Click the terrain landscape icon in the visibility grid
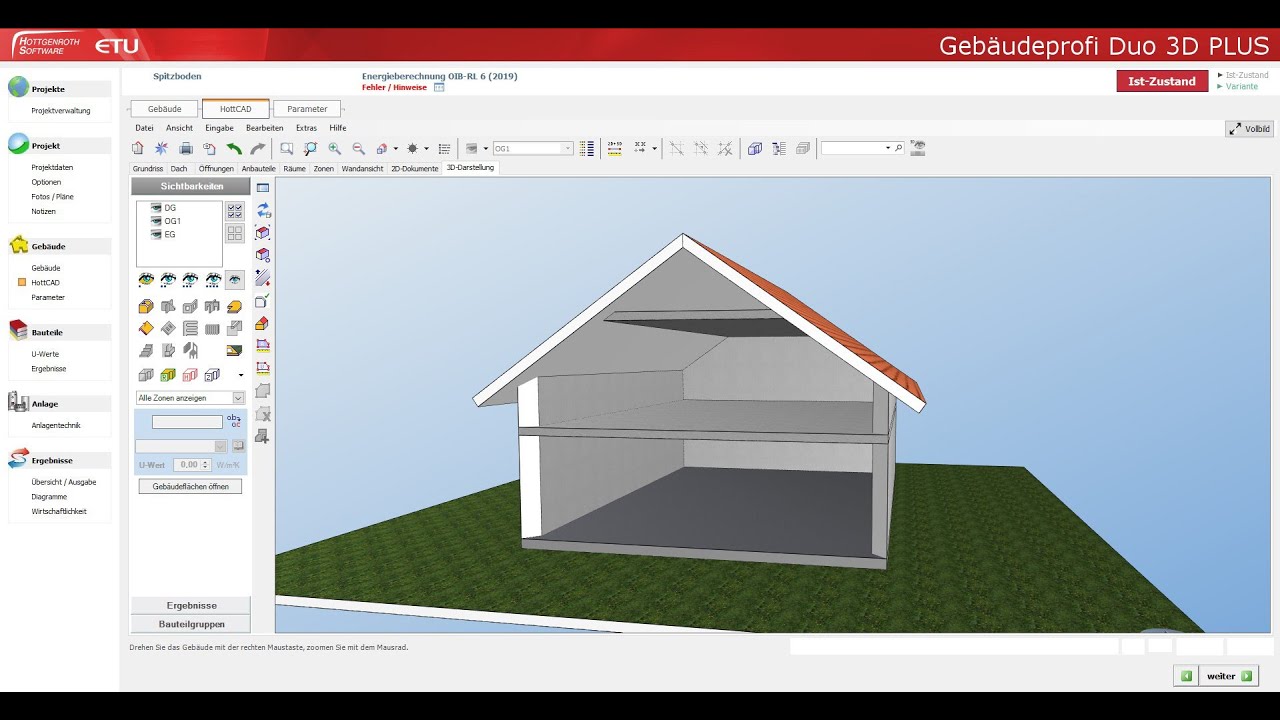The width and height of the screenshot is (1280, 720). click(x=234, y=350)
